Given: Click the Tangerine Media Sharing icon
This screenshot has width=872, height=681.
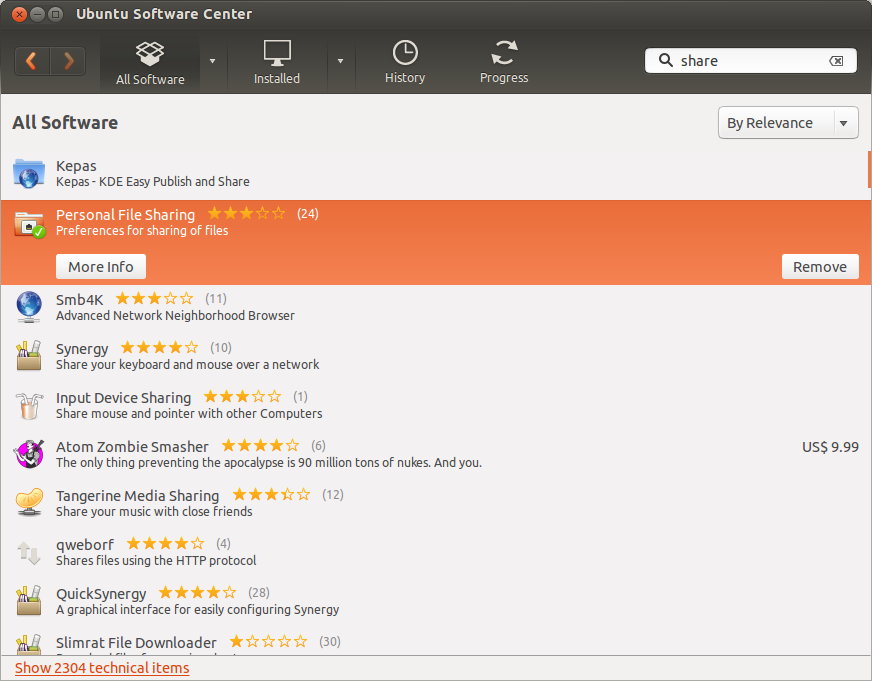Looking at the screenshot, I should point(29,503).
